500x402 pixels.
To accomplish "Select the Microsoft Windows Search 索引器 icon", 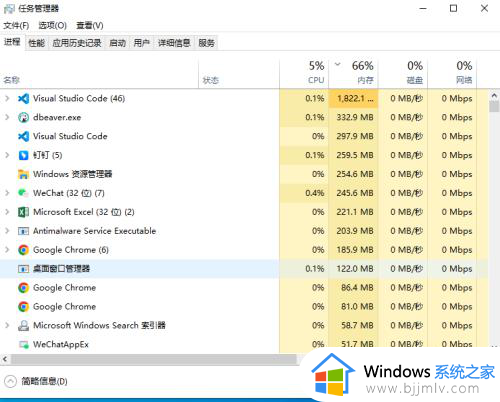I will [23, 325].
